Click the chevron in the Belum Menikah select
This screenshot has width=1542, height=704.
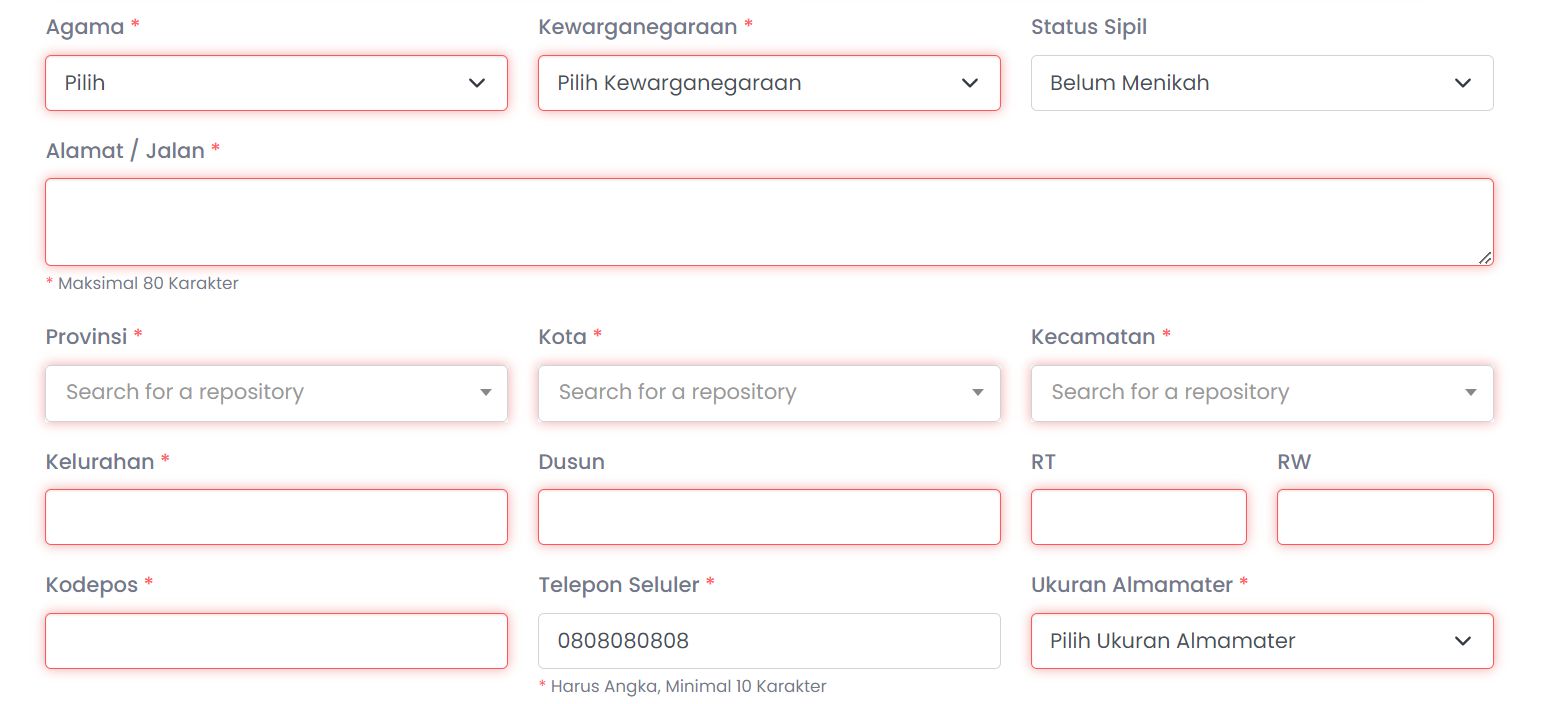[x=1463, y=83]
